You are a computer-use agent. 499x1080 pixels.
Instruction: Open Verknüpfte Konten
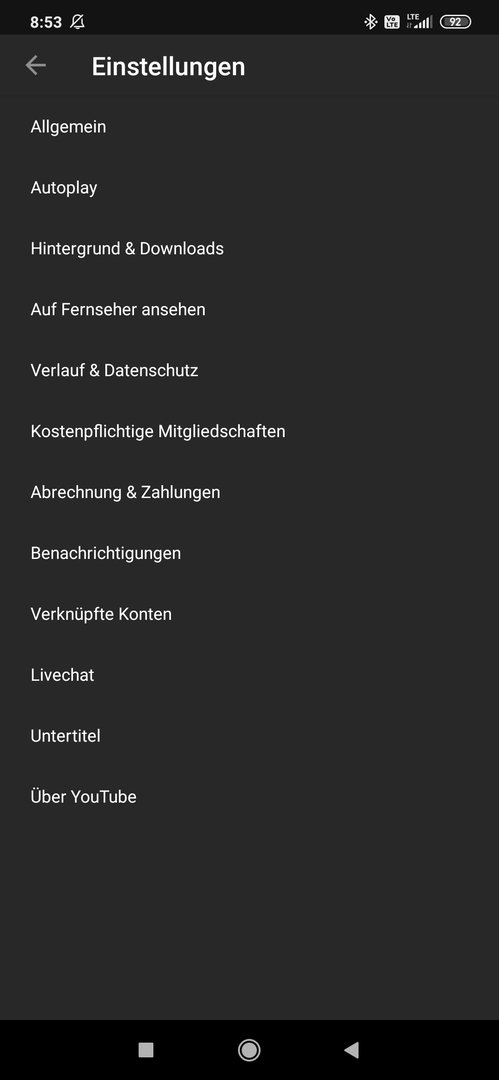click(250, 614)
